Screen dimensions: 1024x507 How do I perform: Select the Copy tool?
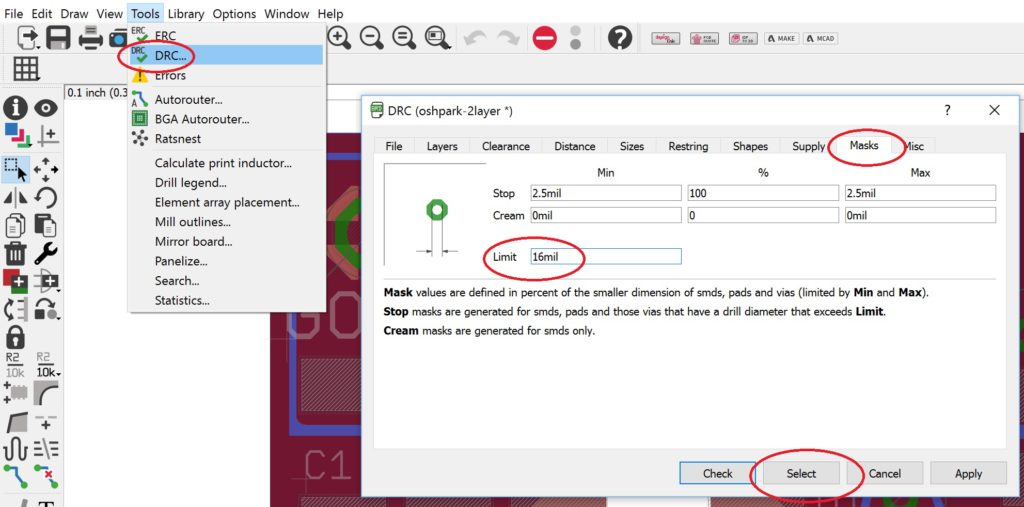pyautogui.click(x=16, y=225)
